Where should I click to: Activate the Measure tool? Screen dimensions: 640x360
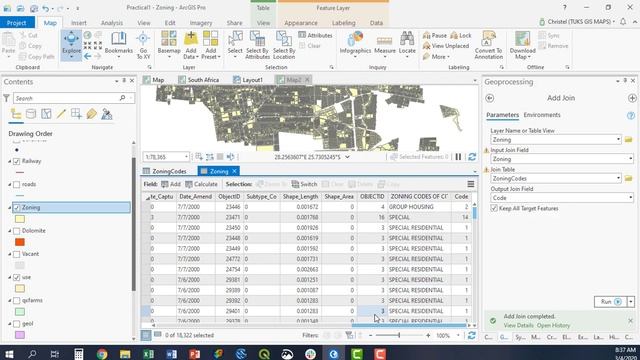coord(384,44)
